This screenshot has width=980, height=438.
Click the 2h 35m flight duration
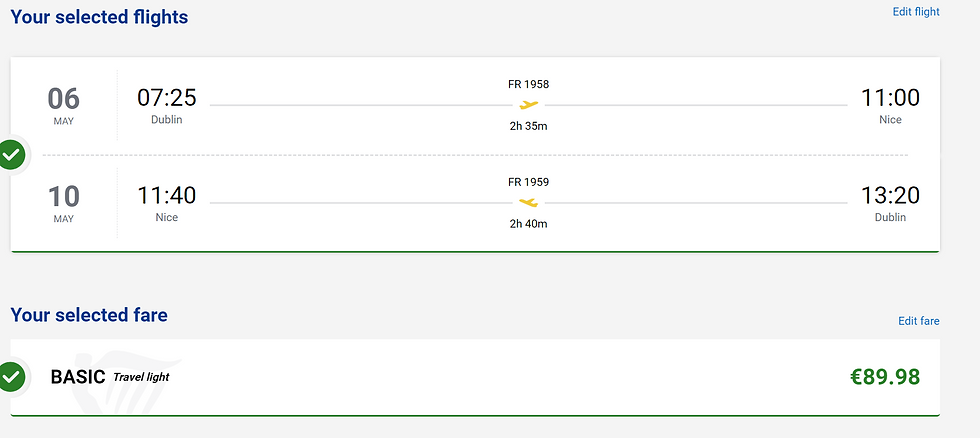tap(528, 125)
